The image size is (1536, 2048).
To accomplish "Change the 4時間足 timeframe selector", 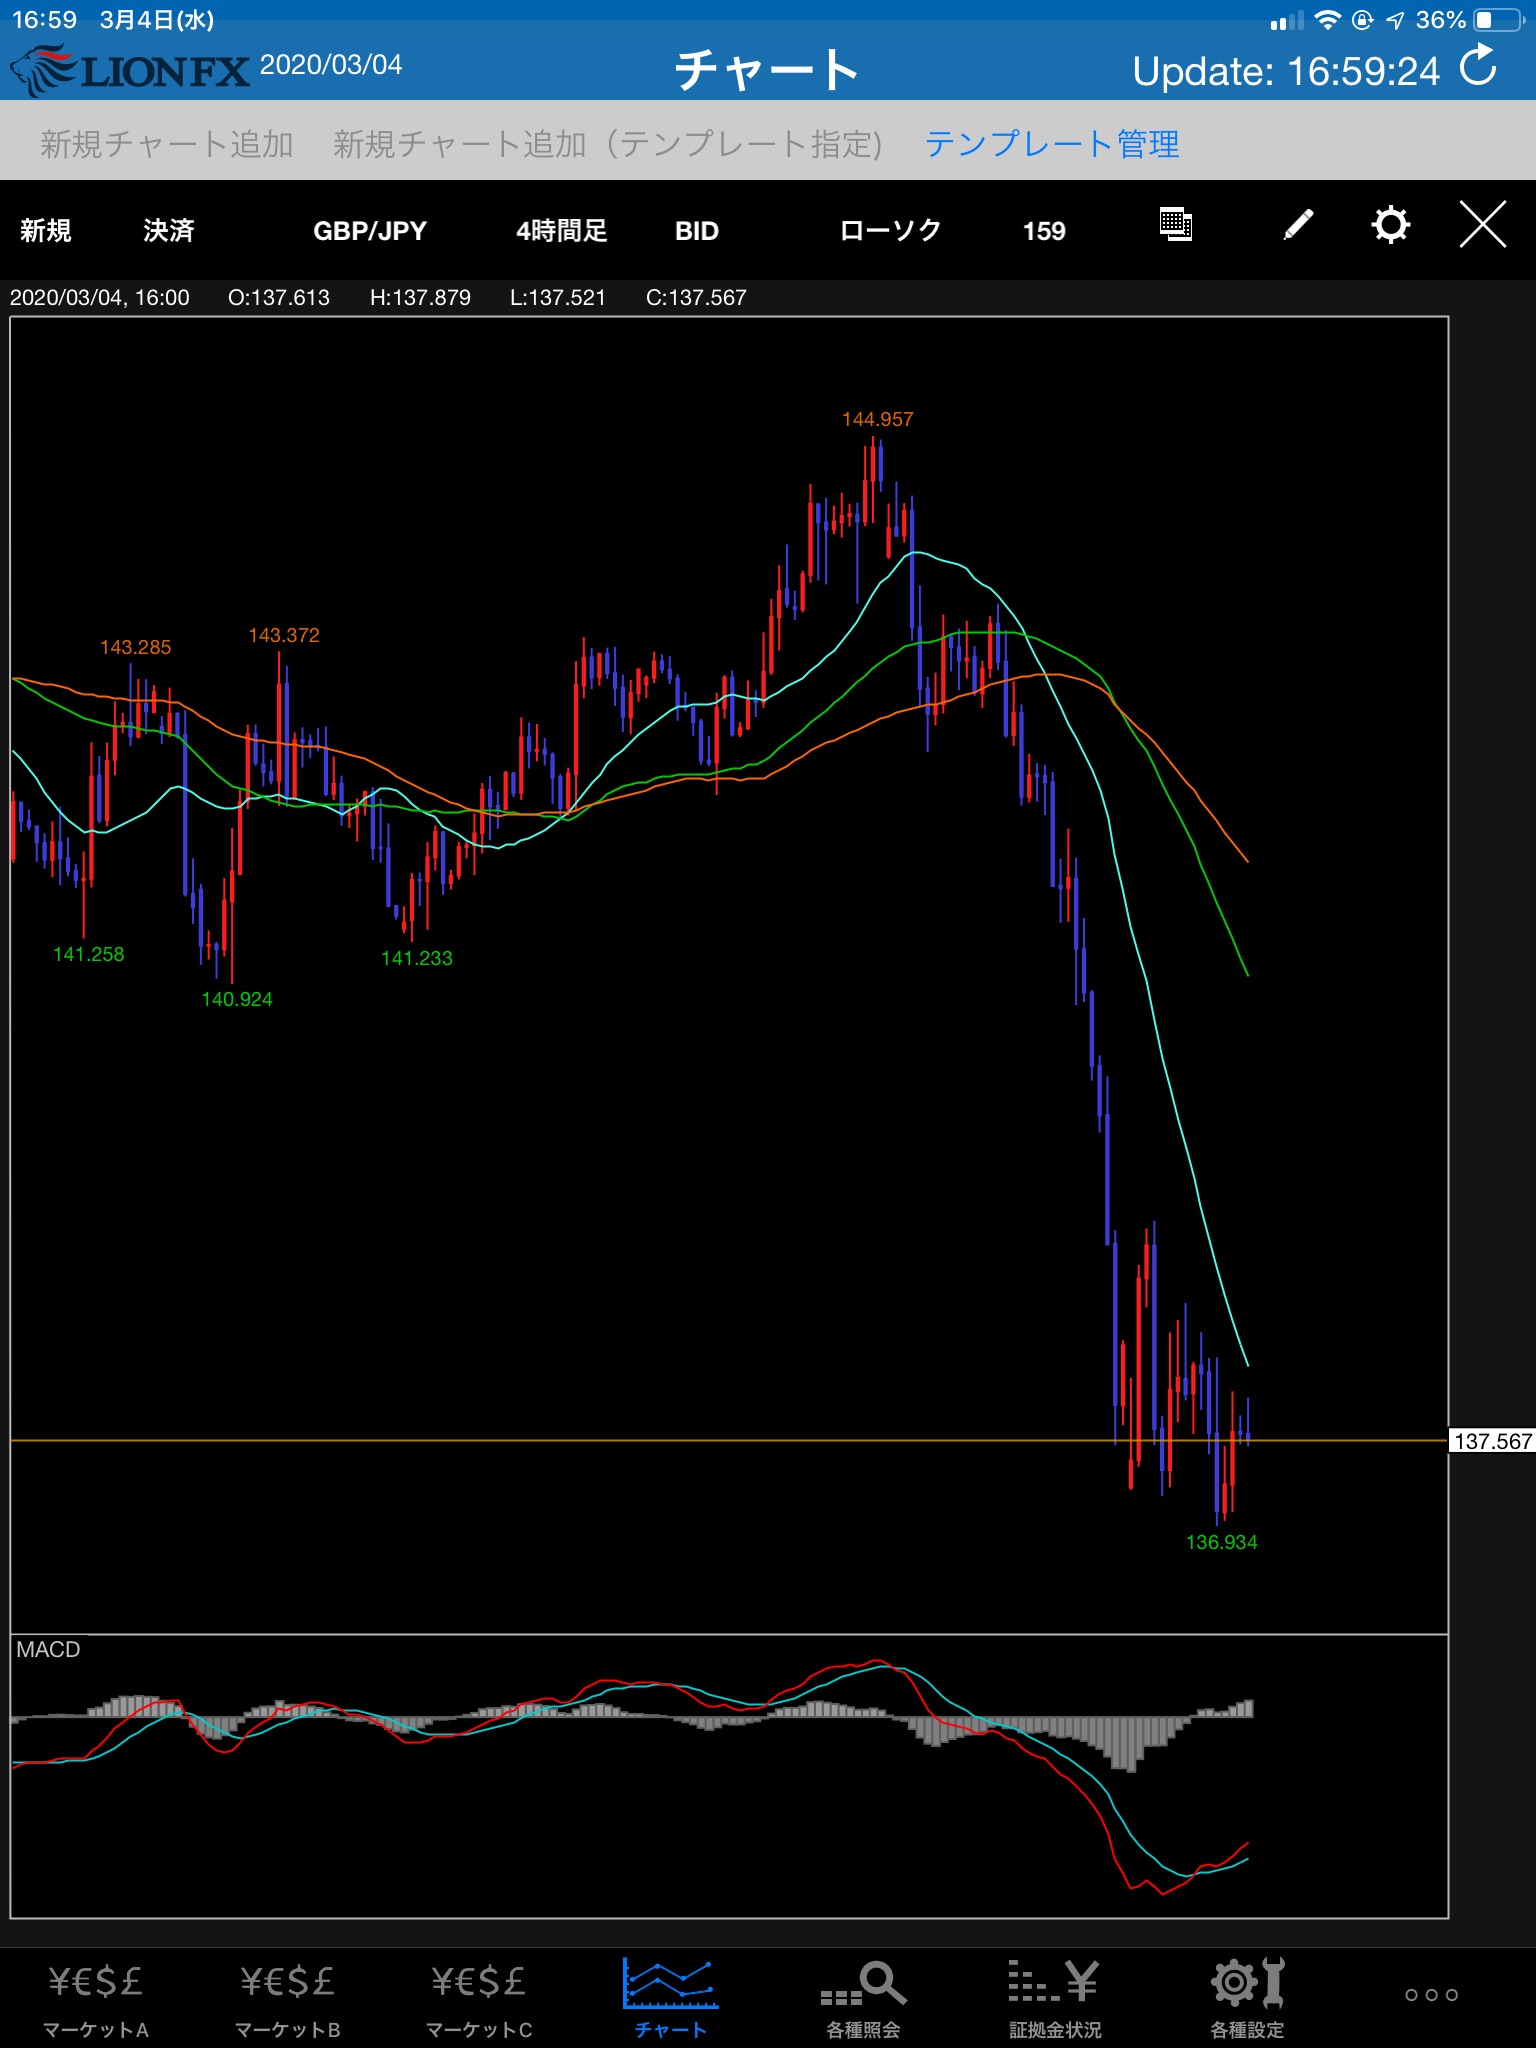I will coord(561,231).
